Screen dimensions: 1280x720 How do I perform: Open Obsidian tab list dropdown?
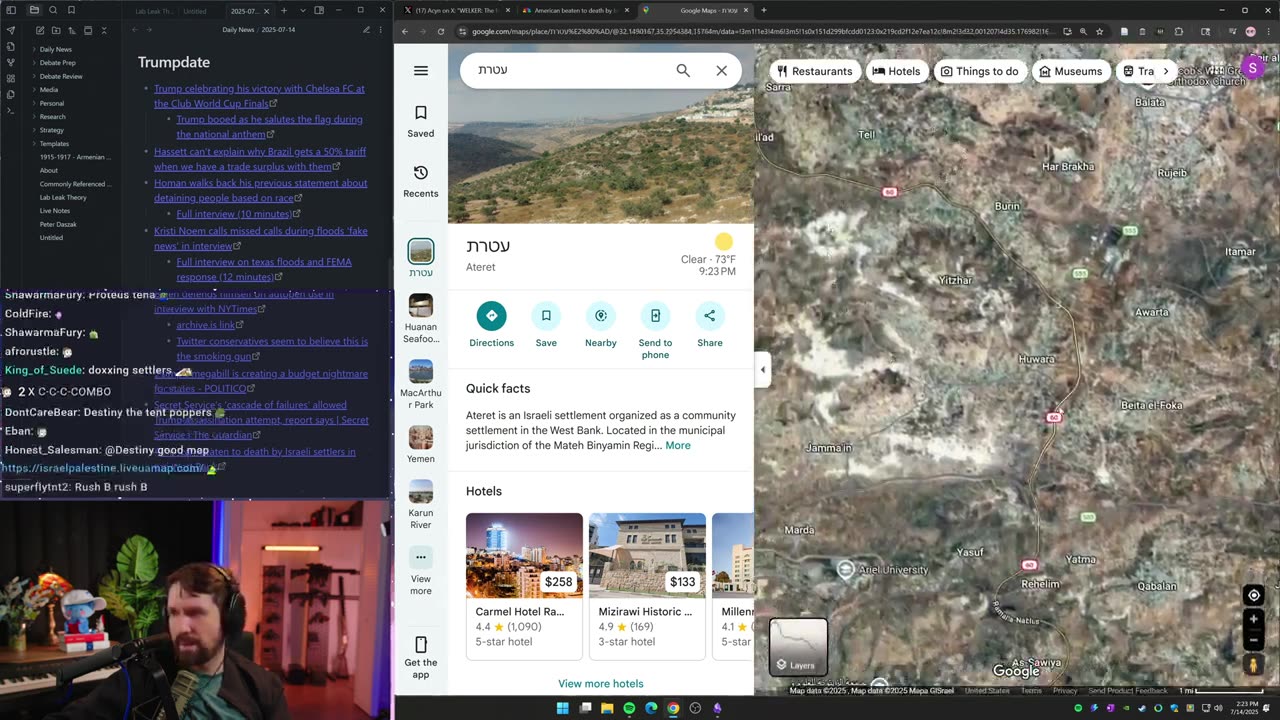302,10
